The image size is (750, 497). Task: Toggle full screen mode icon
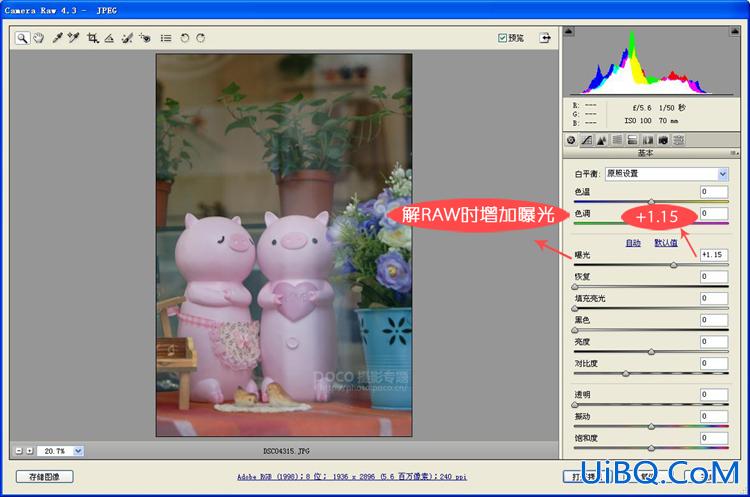(x=545, y=38)
